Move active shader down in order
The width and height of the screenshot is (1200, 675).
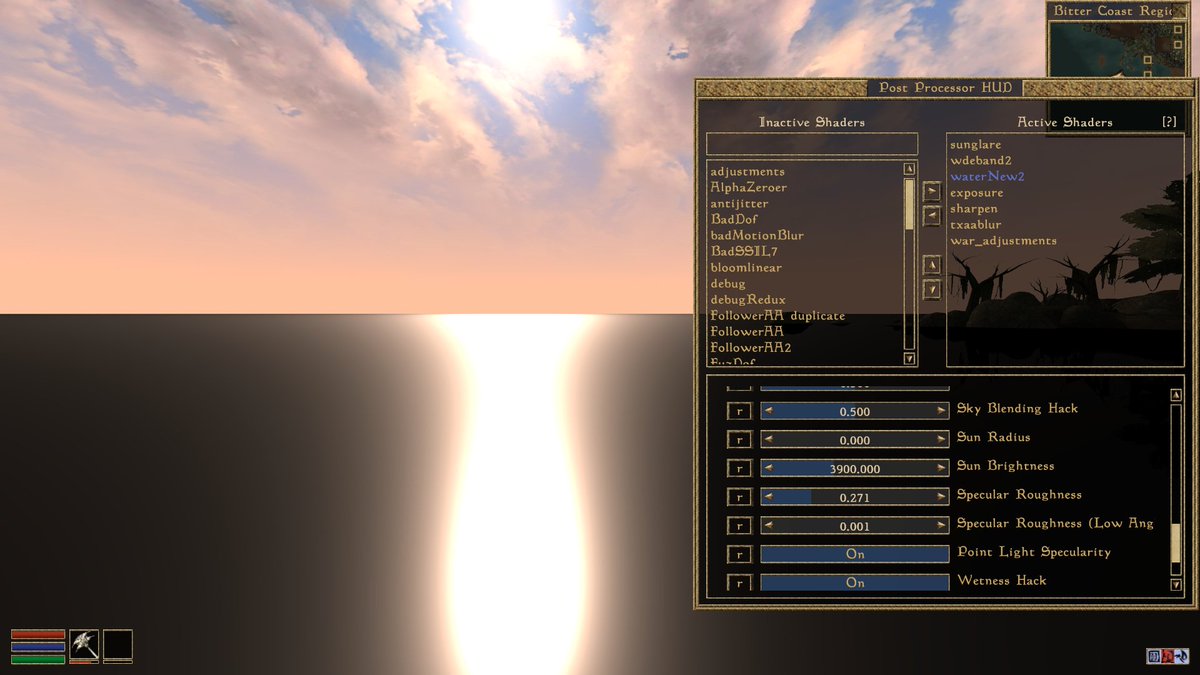click(931, 289)
